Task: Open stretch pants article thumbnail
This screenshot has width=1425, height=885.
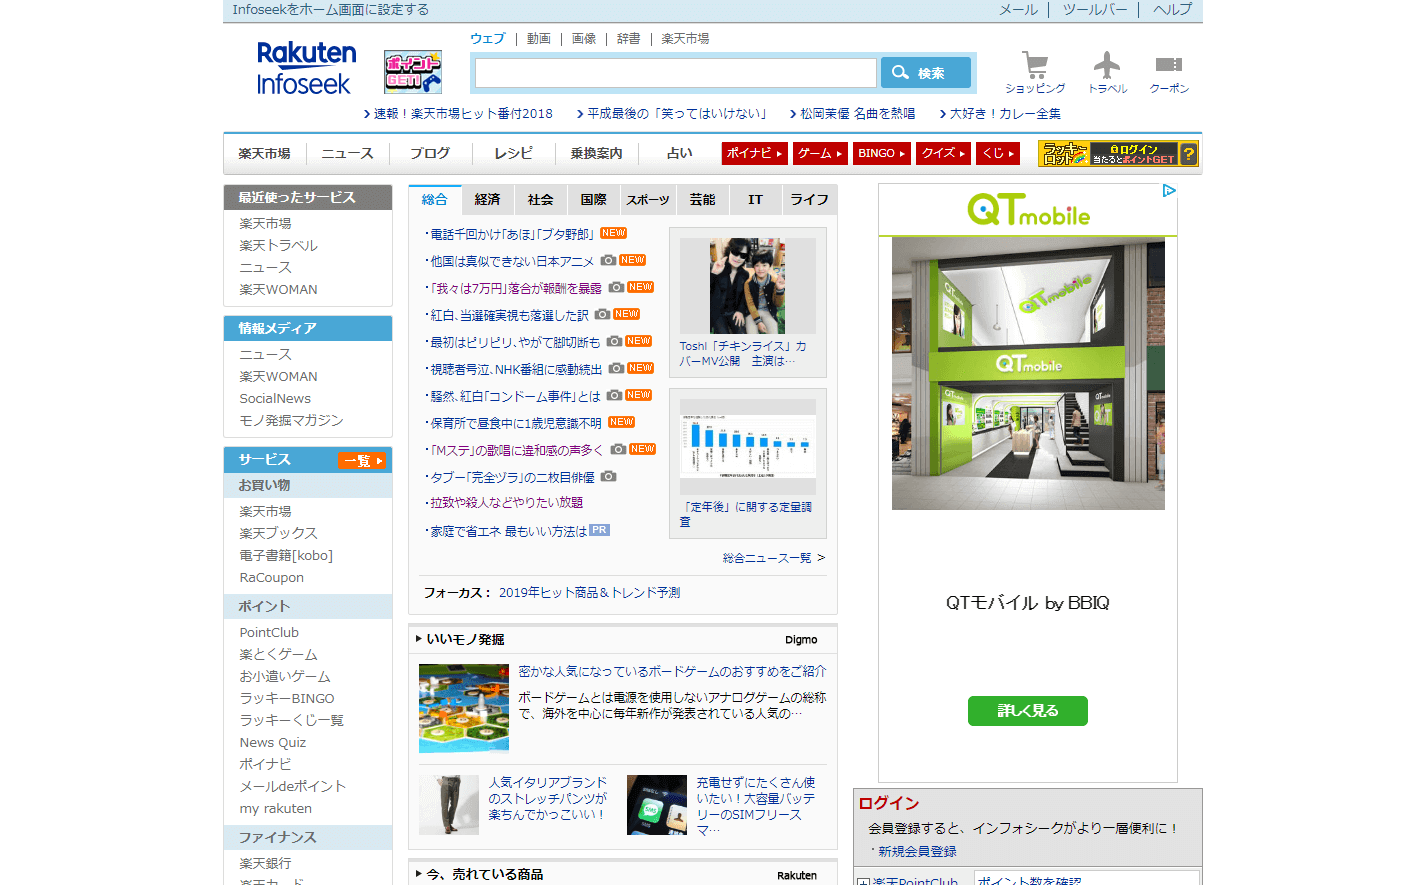Action: click(449, 805)
